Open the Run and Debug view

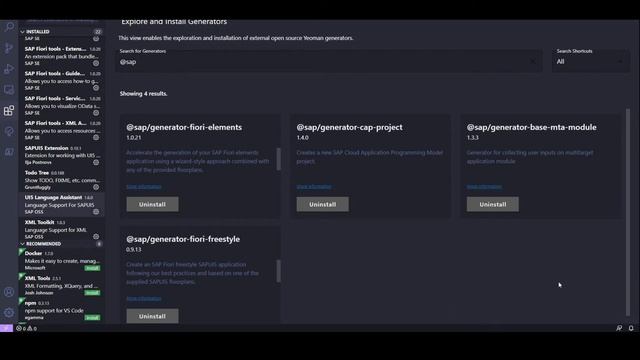click(9, 69)
